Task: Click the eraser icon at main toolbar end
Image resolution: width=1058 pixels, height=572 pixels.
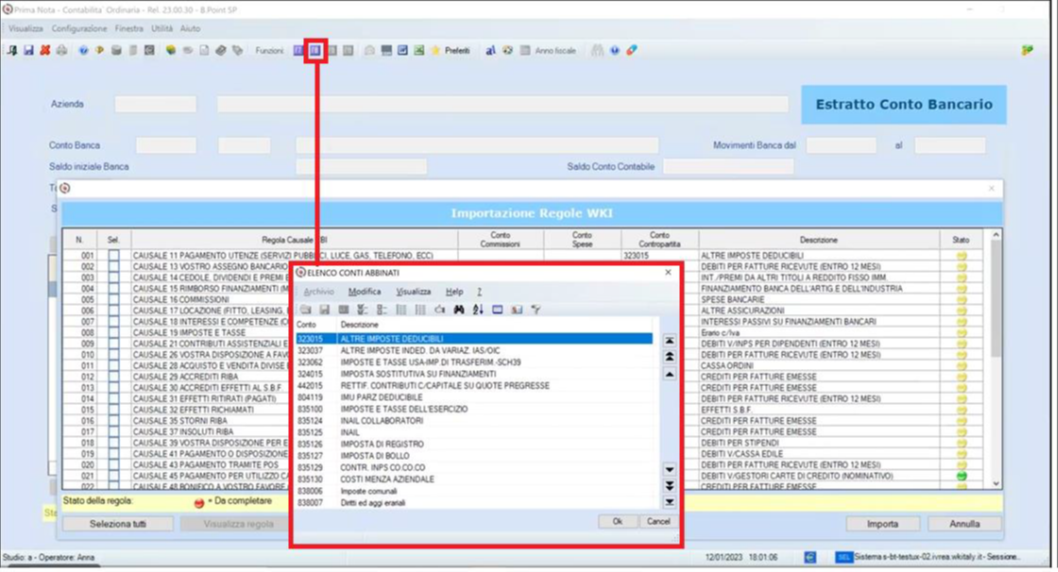Action: 632,51
